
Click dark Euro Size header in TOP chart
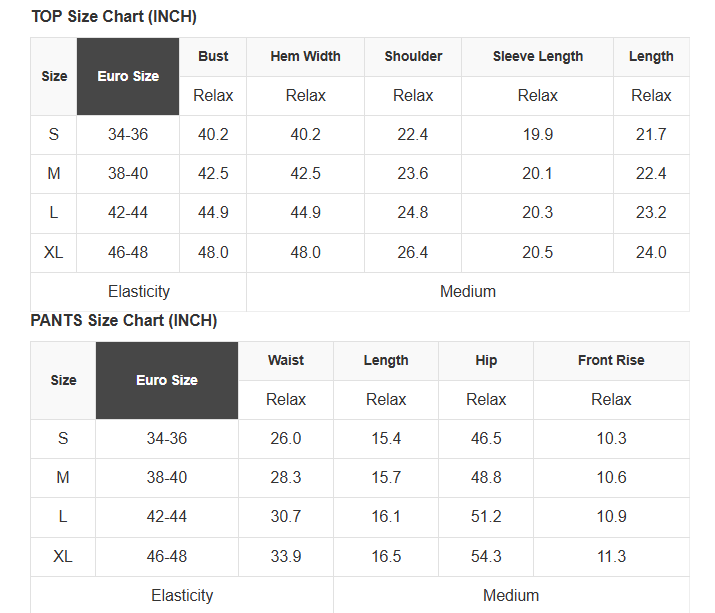pos(128,76)
